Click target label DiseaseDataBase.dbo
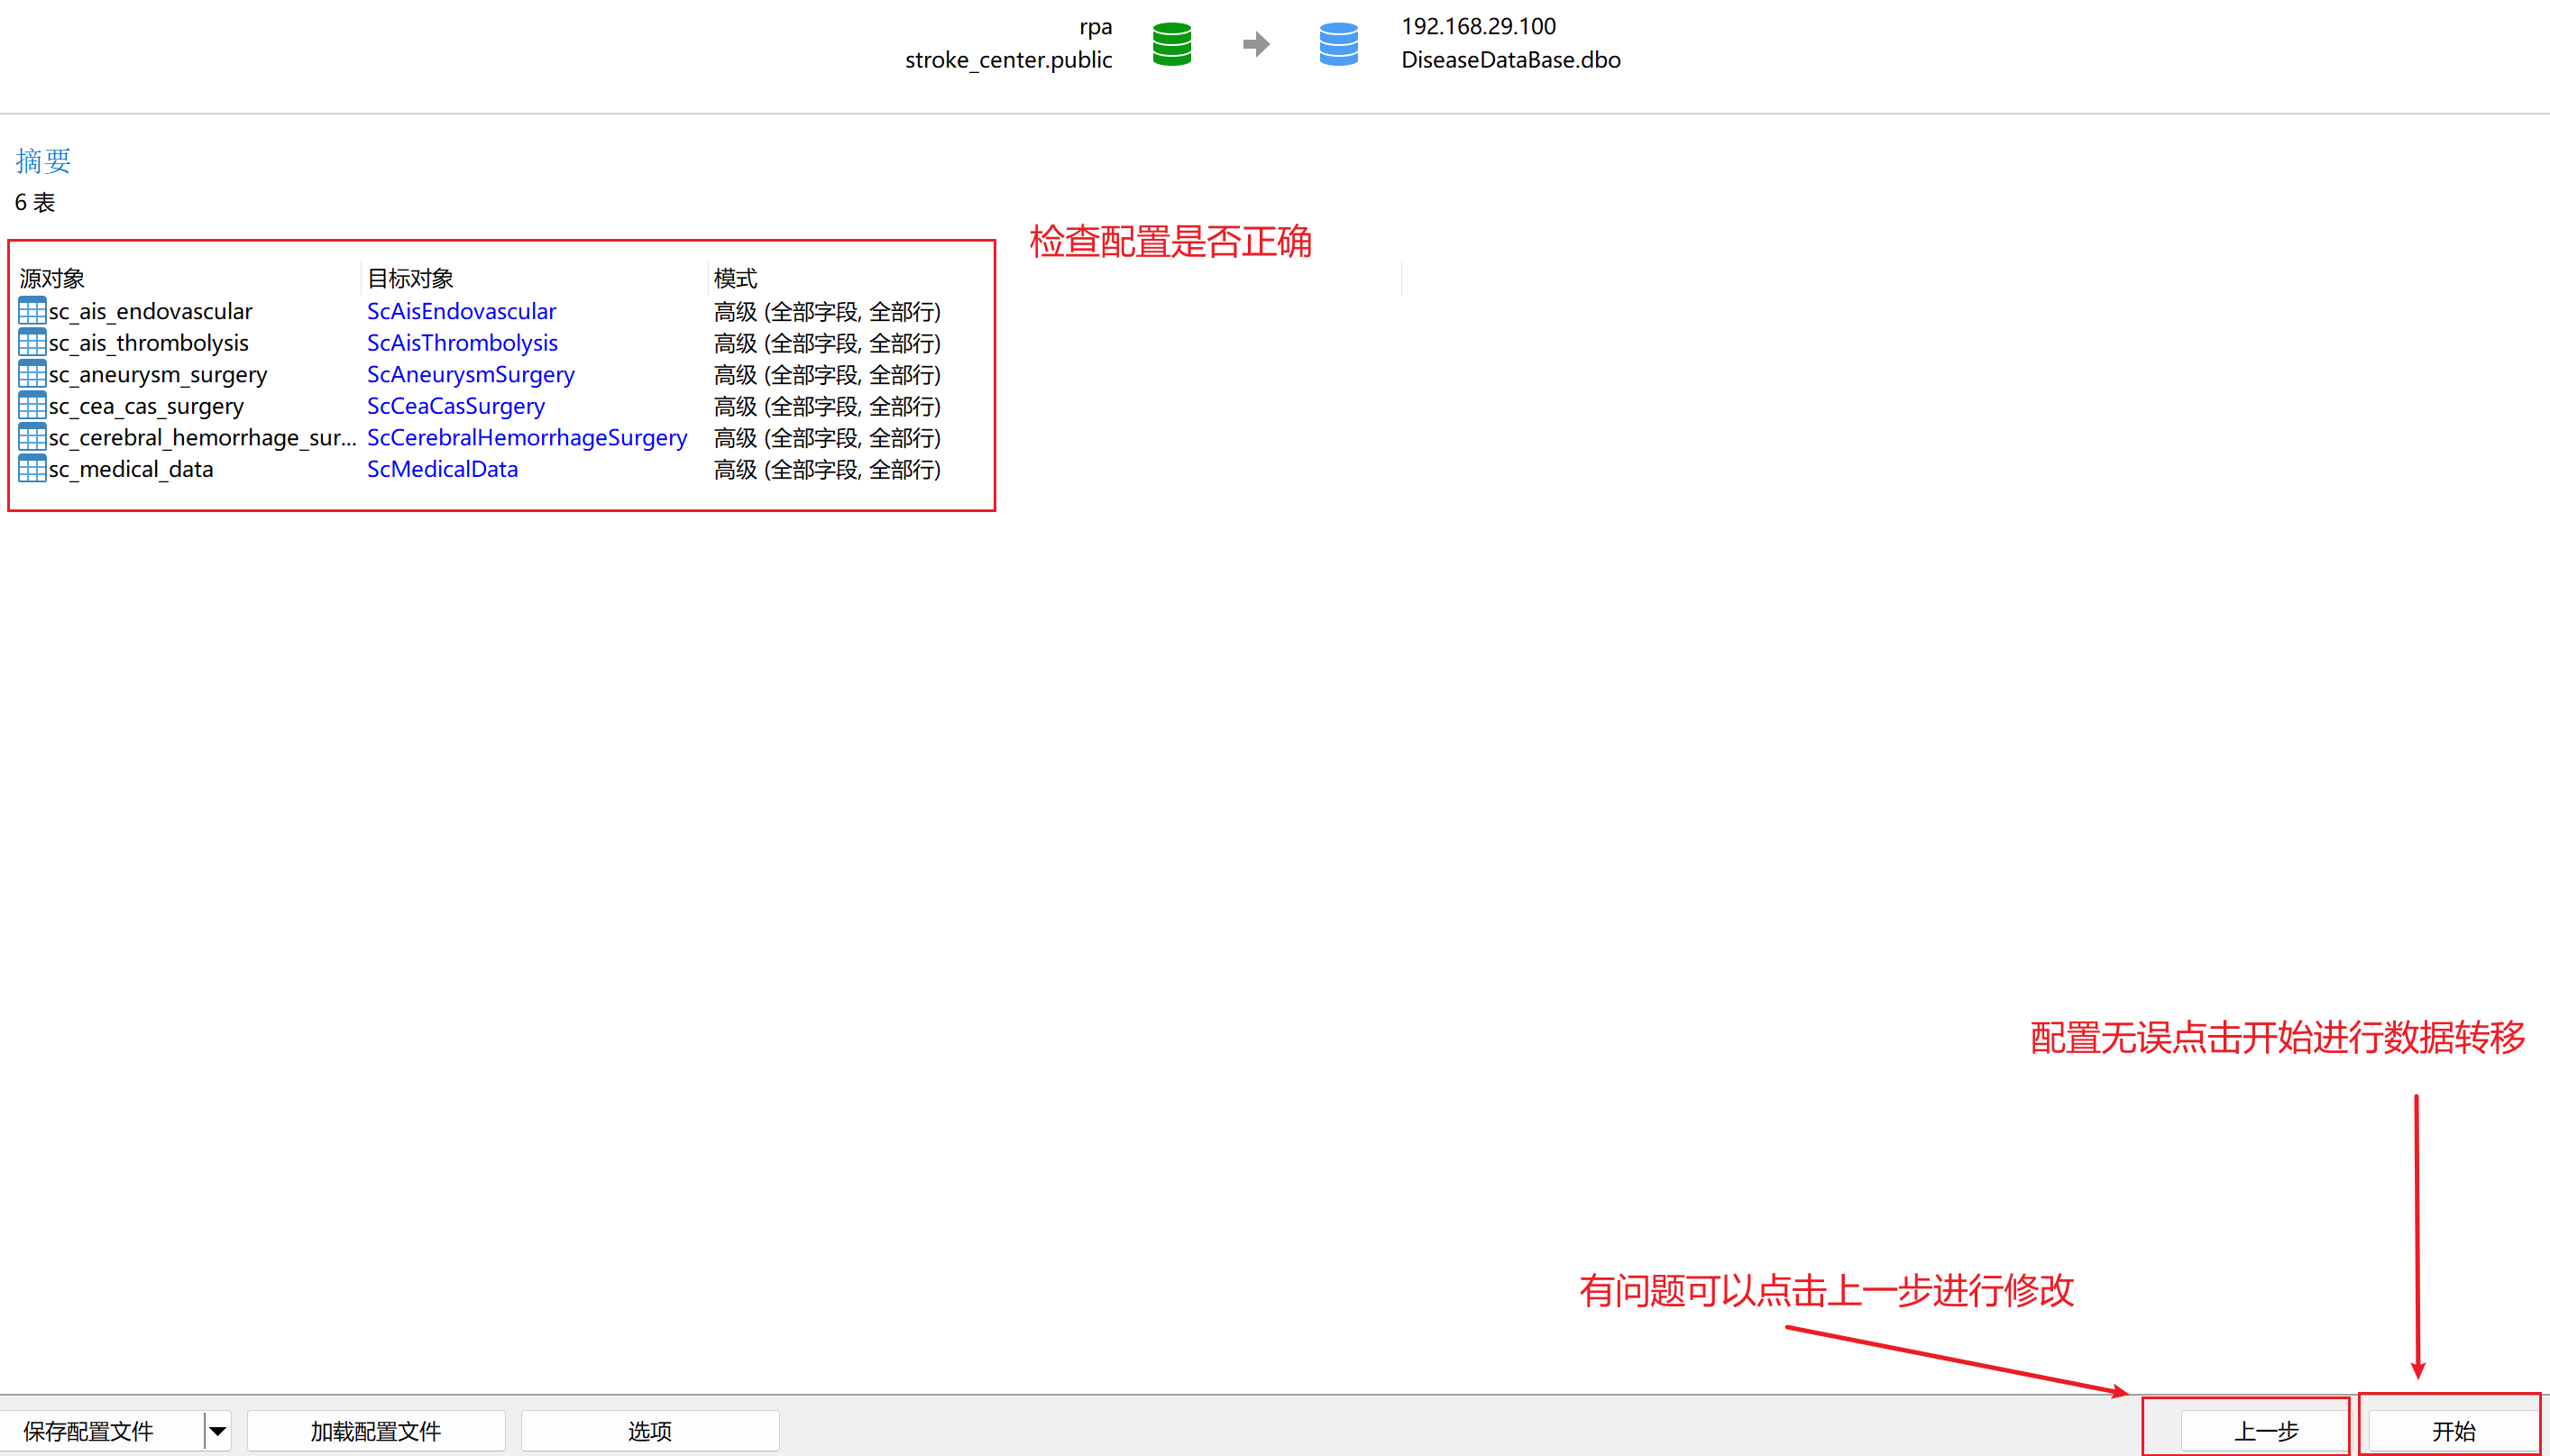 point(1510,60)
